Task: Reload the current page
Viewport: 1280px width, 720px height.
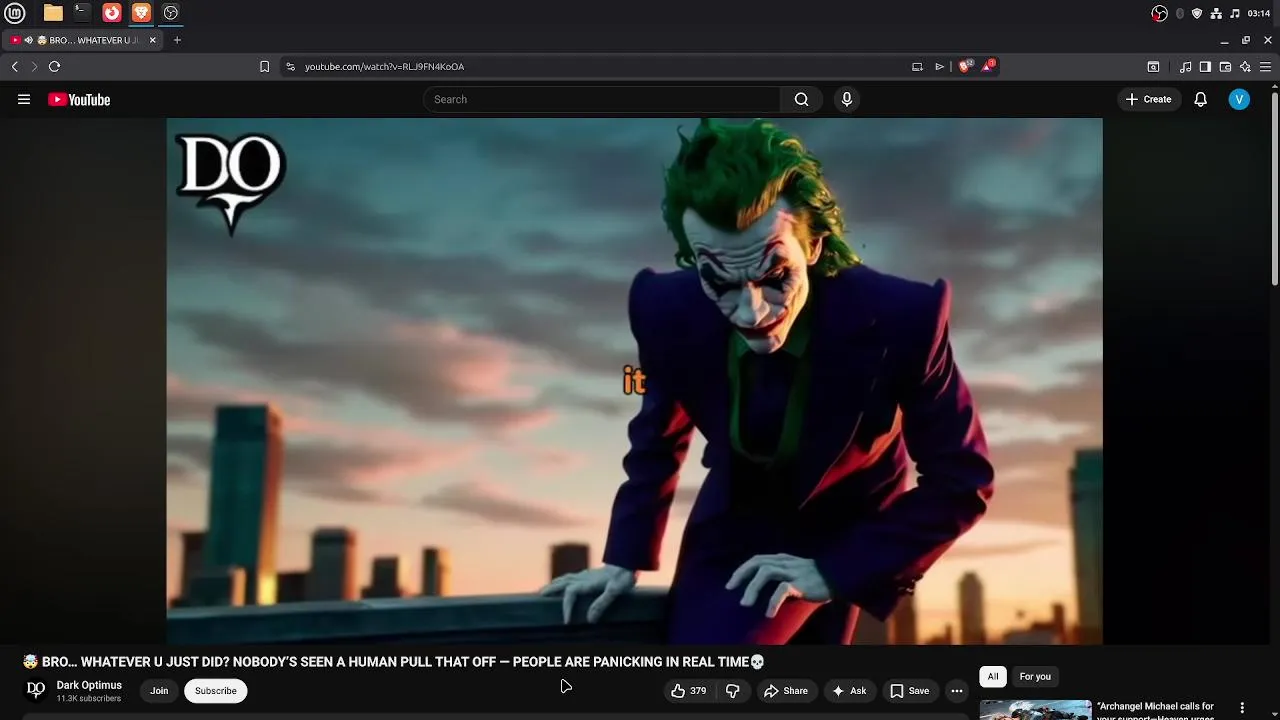Action: tap(55, 66)
